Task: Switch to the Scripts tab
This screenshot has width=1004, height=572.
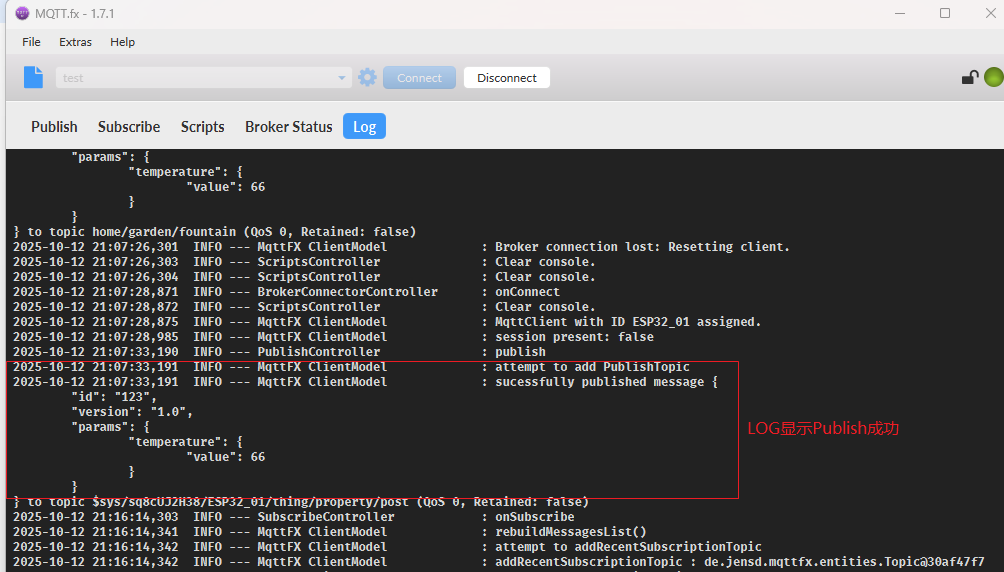Action: pyautogui.click(x=202, y=127)
